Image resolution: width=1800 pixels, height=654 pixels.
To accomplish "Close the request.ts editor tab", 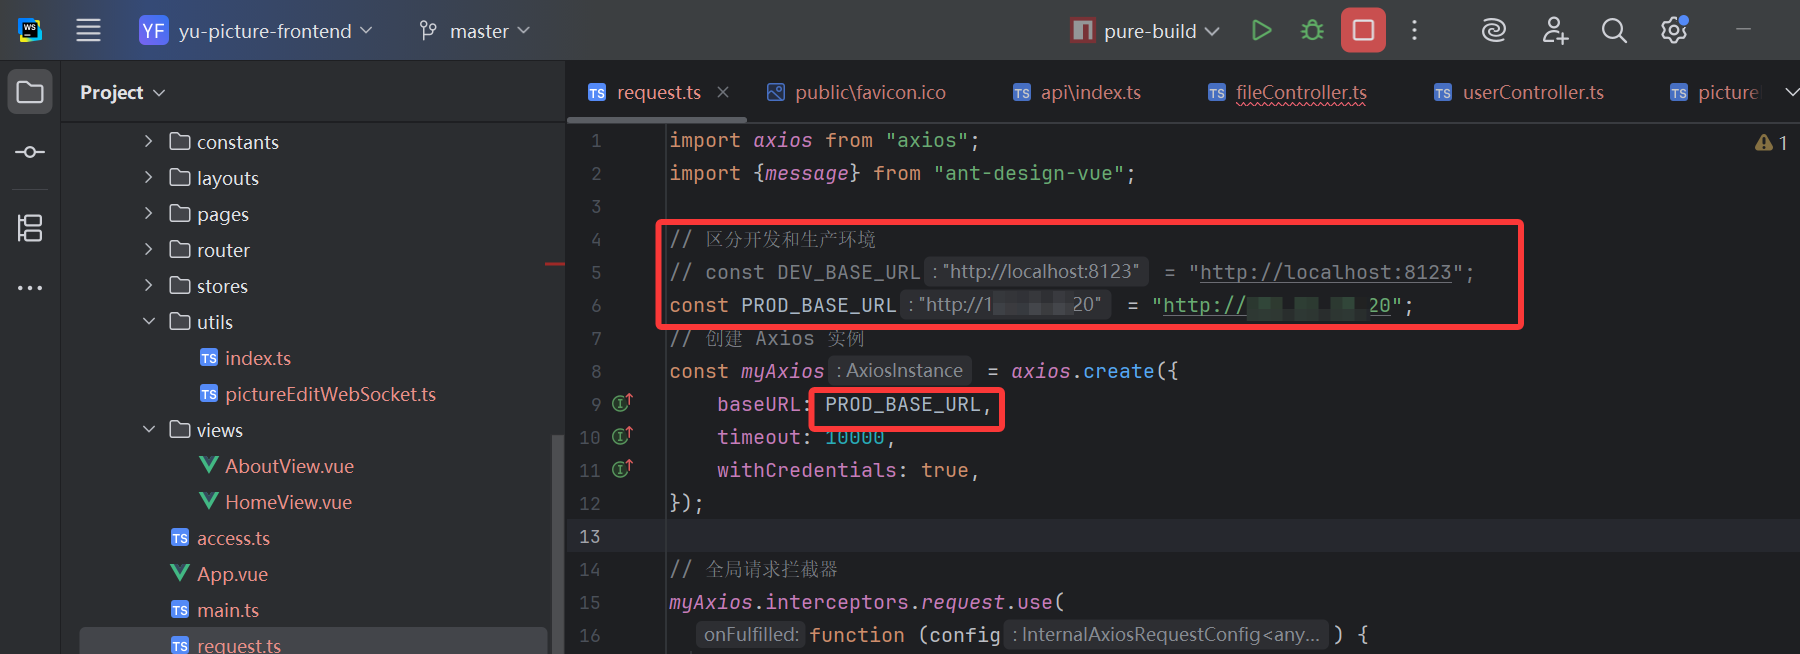I will pyautogui.click(x=723, y=92).
